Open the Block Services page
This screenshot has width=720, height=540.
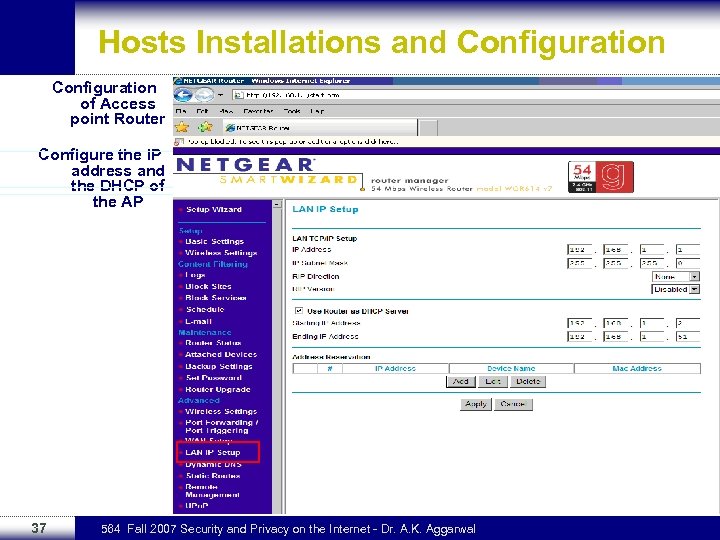click(x=216, y=298)
